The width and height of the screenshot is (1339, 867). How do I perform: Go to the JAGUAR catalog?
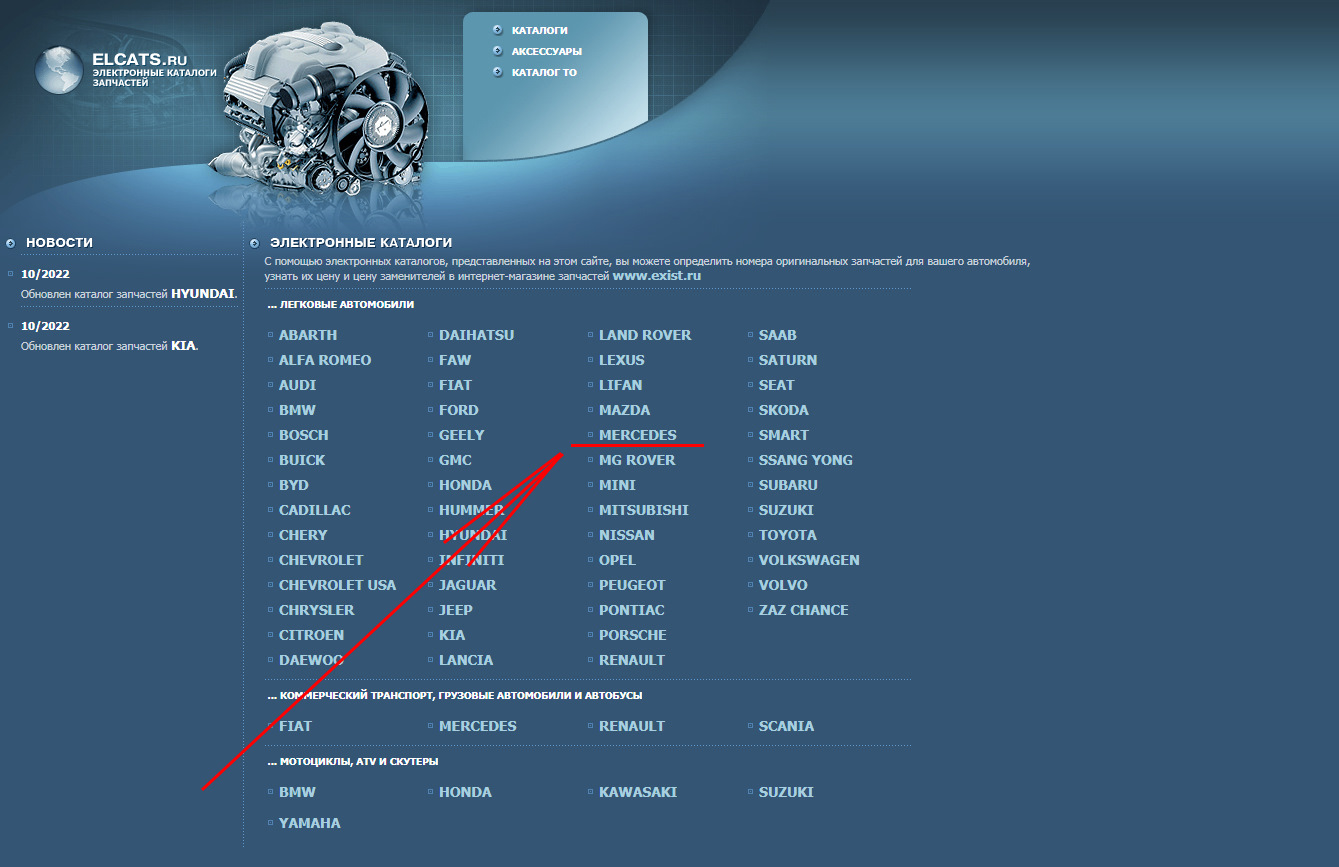pyautogui.click(x=467, y=585)
